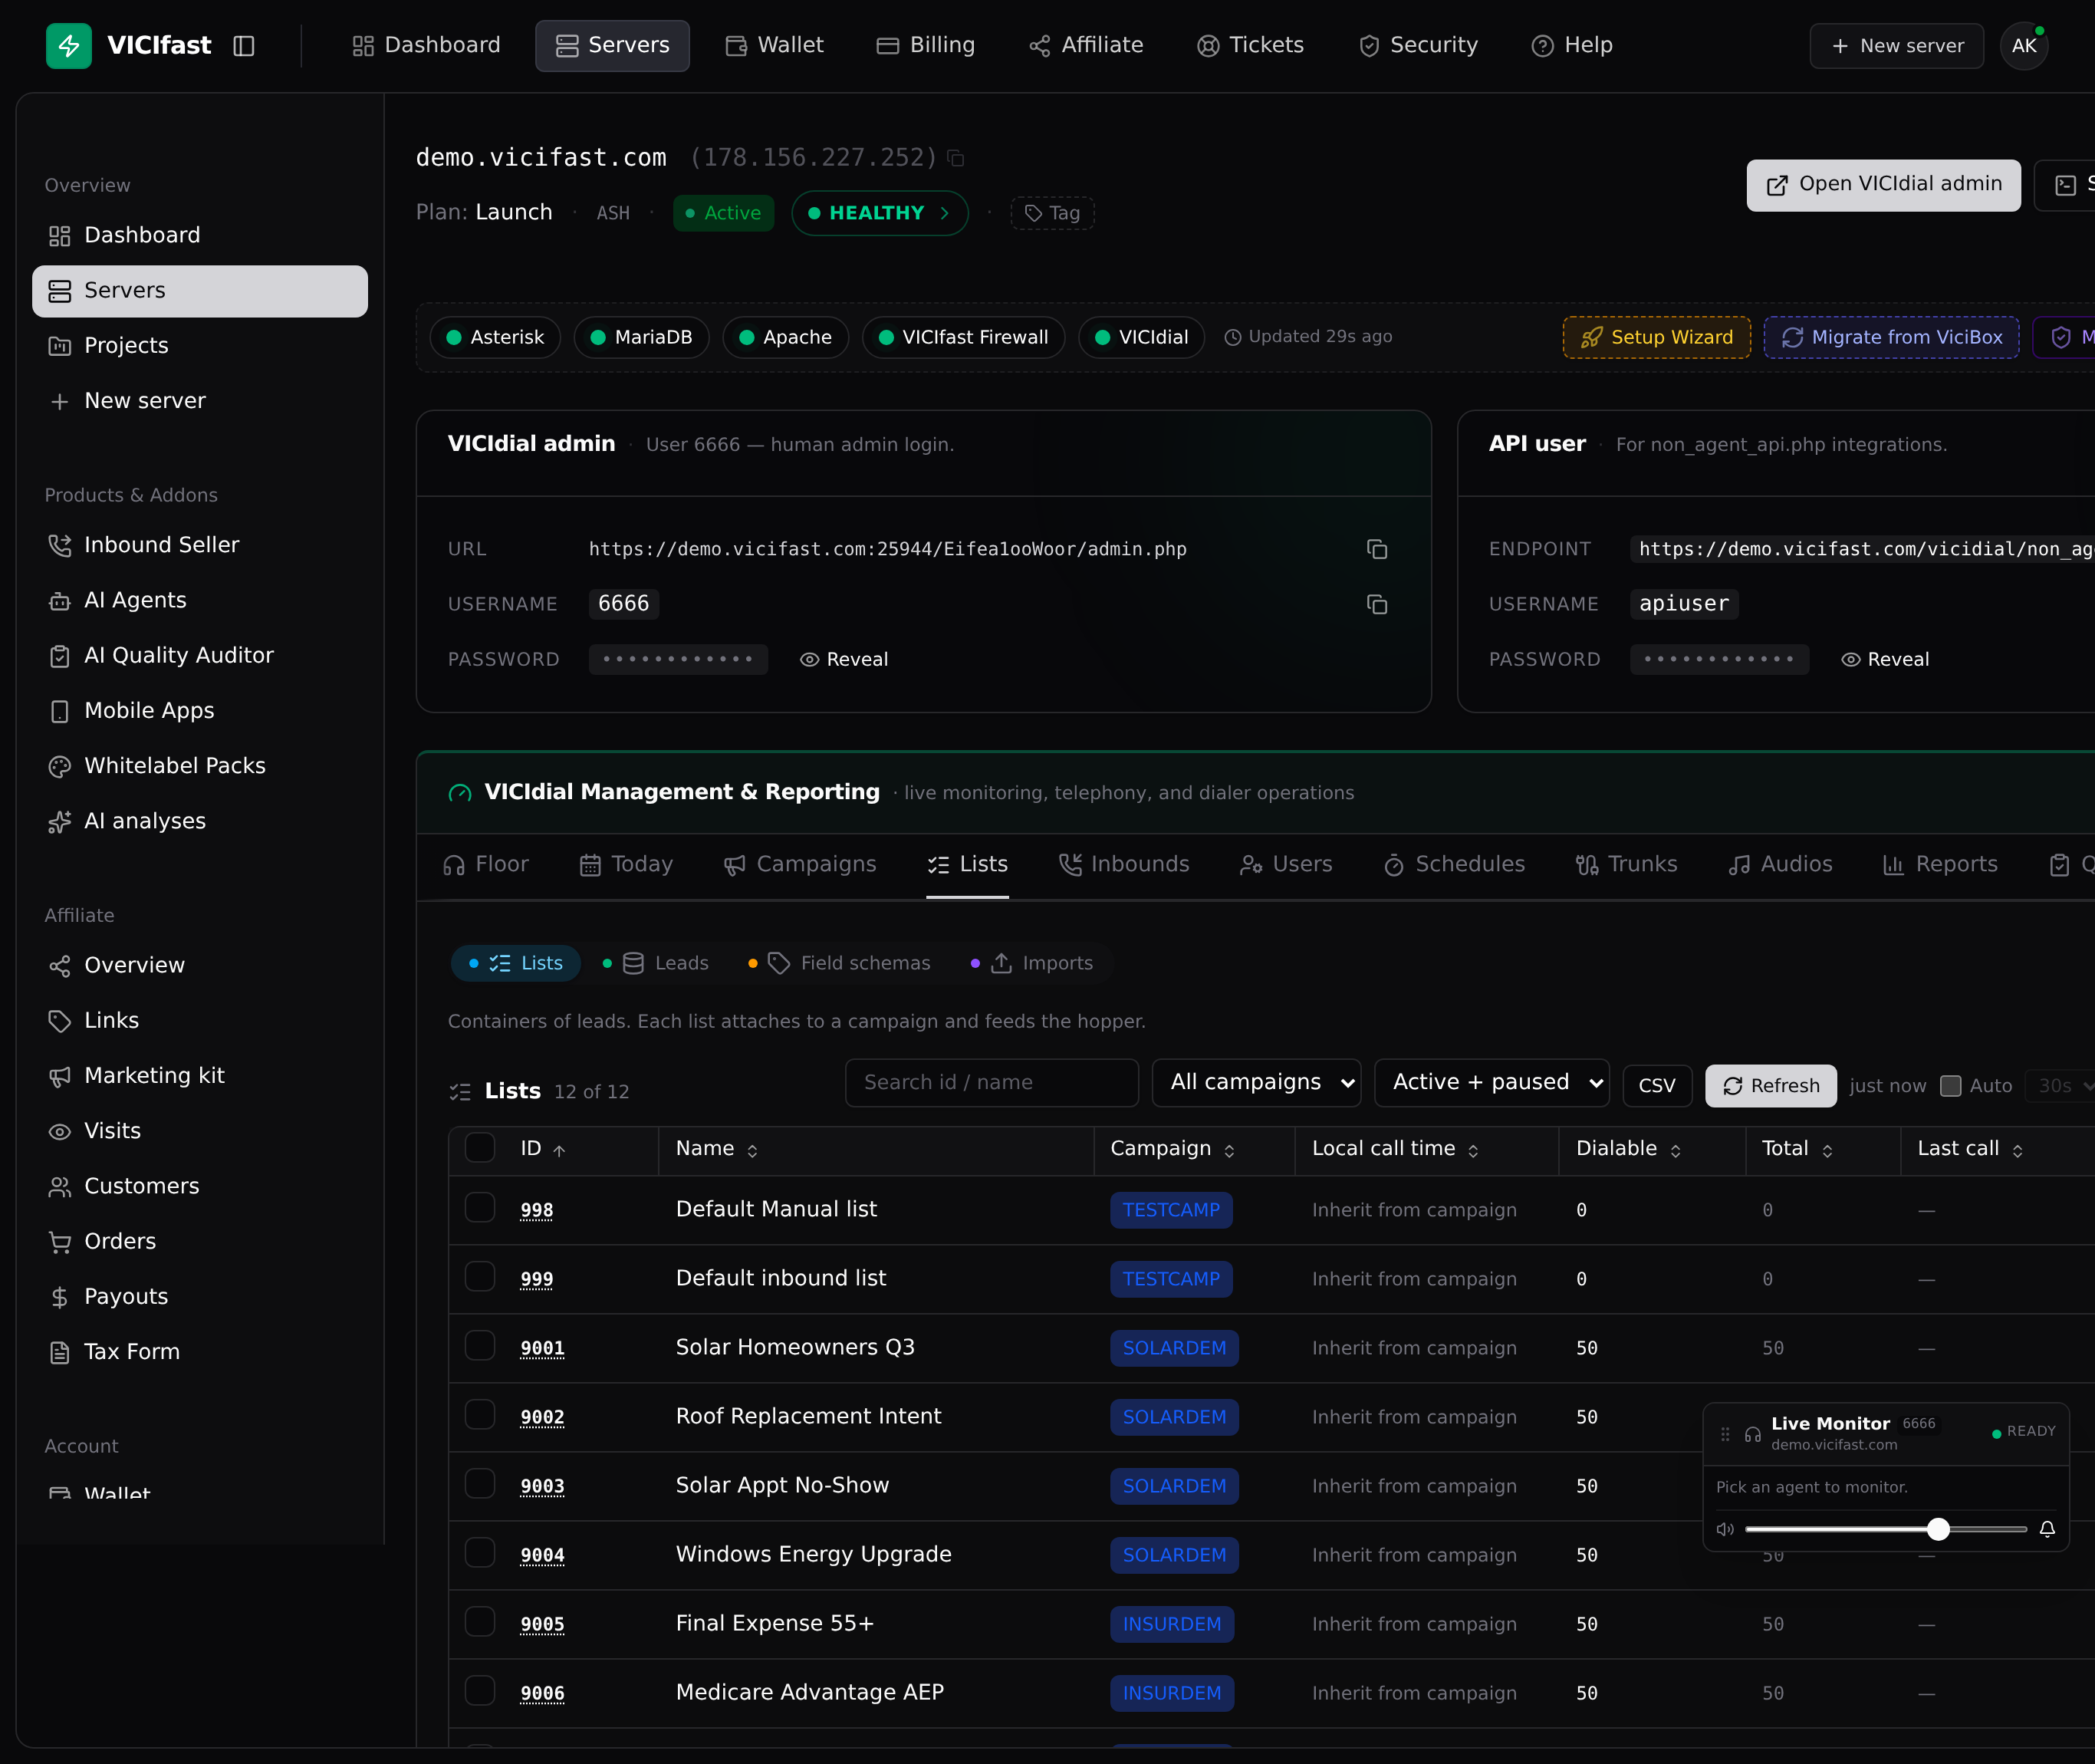This screenshot has width=2095, height=1764.
Task: Open the All campaigns dropdown
Action: click(1256, 1083)
